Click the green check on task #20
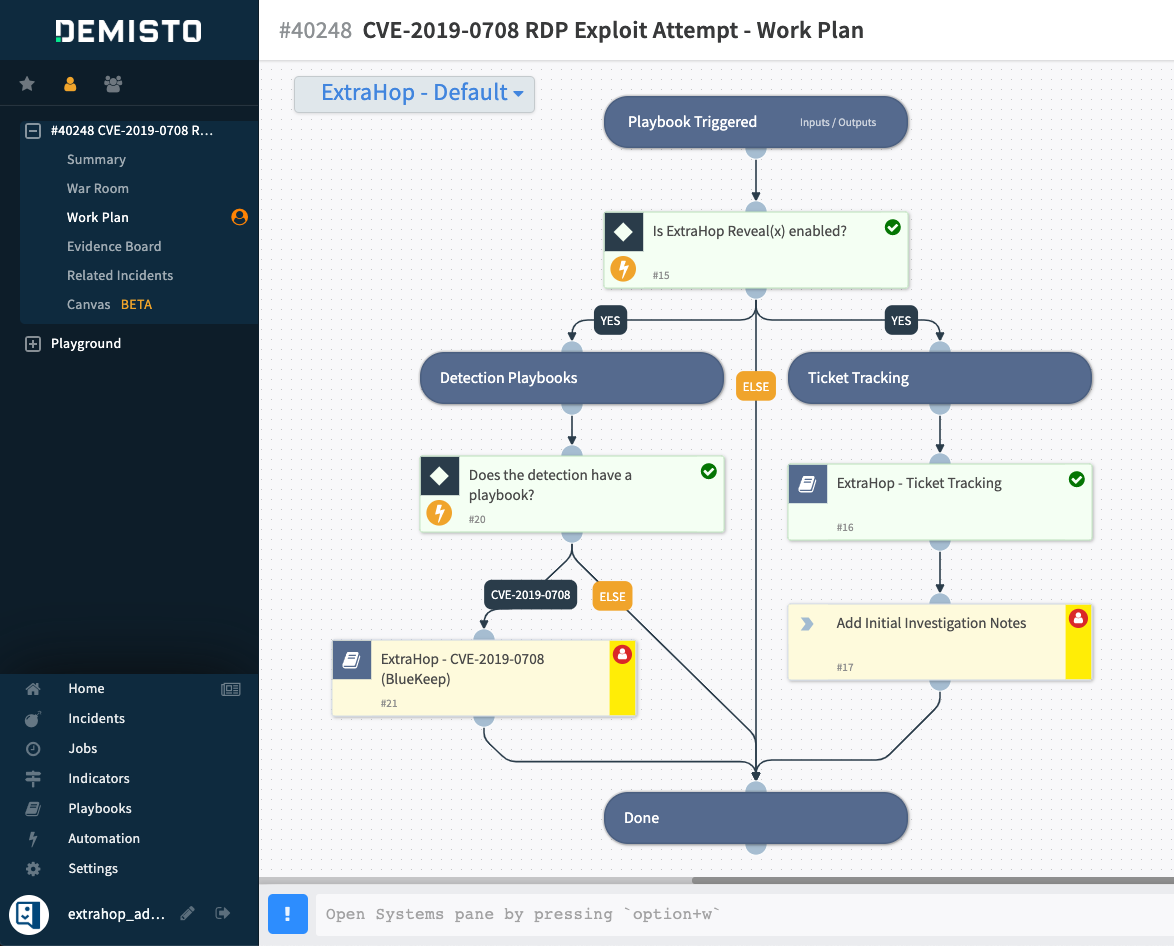The height and width of the screenshot is (946, 1174). 708,471
